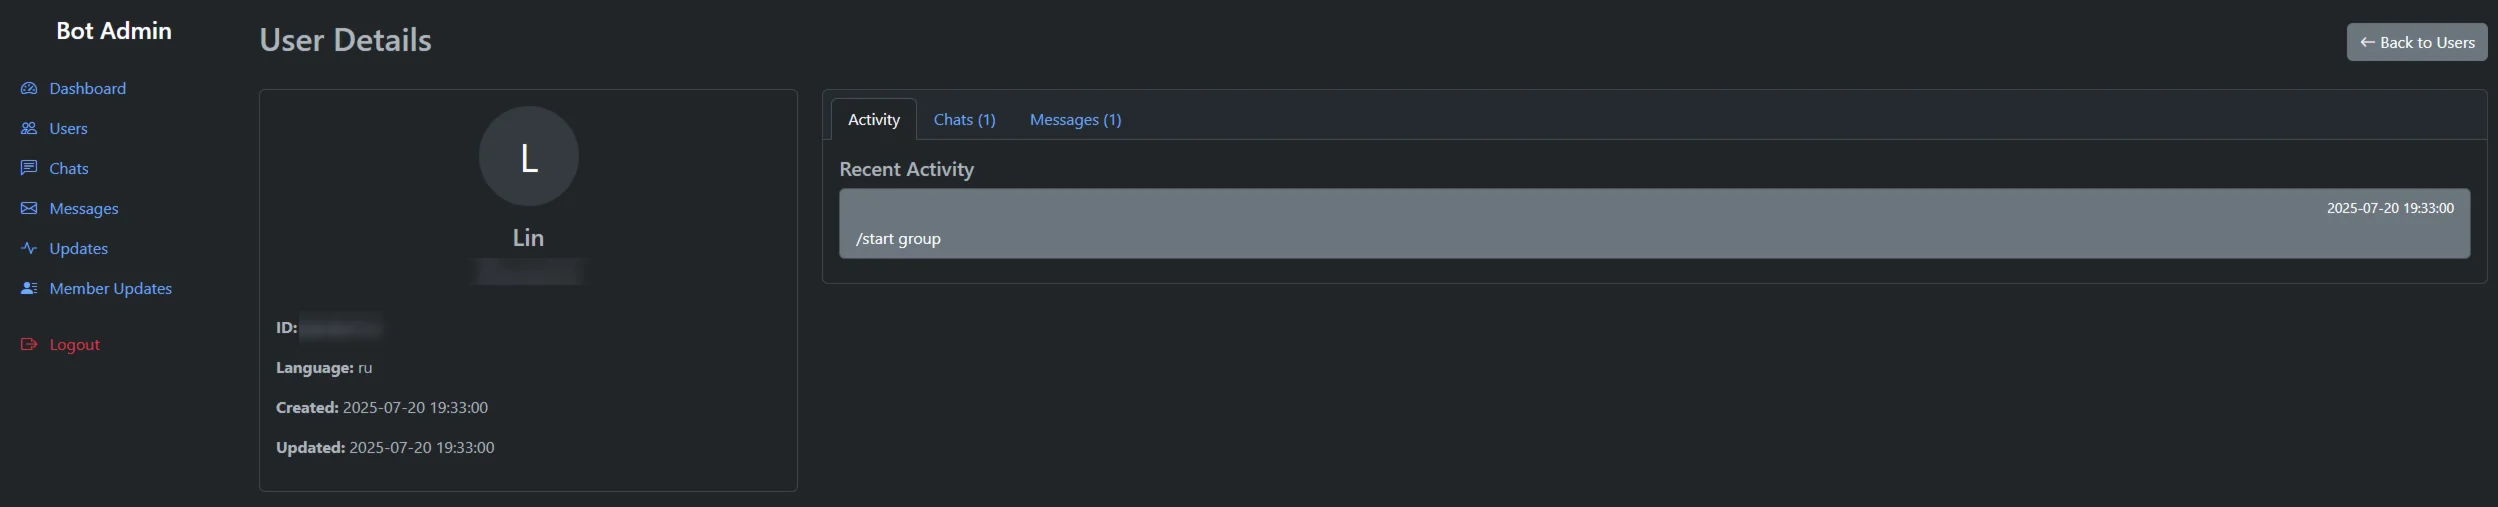Open the Messages (1) tab
Image resolution: width=2498 pixels, height=507 pixels.
1075,119
